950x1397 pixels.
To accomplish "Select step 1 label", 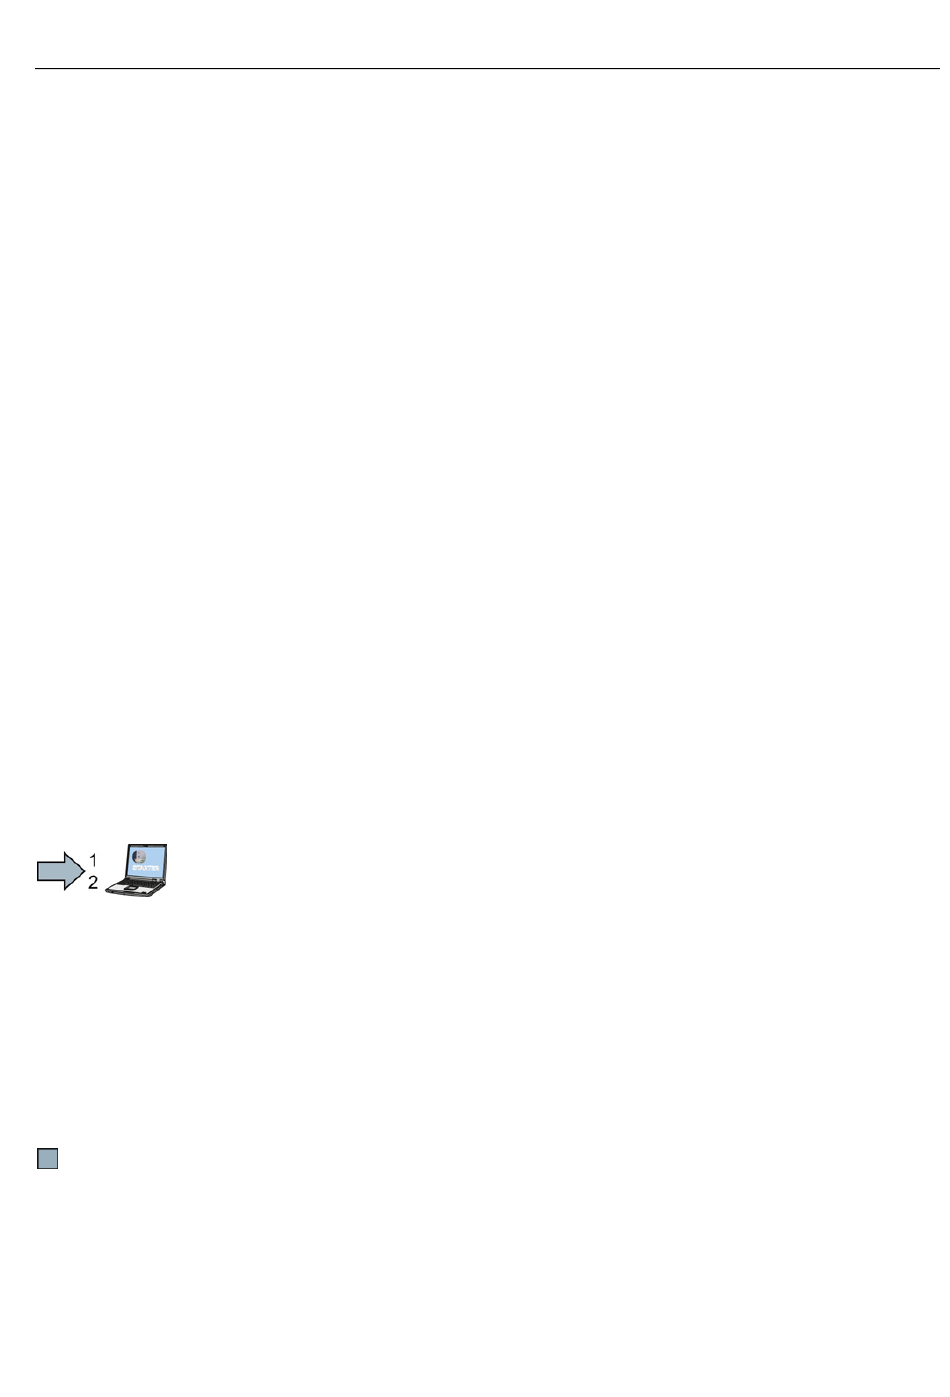I will click(x=93, y=859).
